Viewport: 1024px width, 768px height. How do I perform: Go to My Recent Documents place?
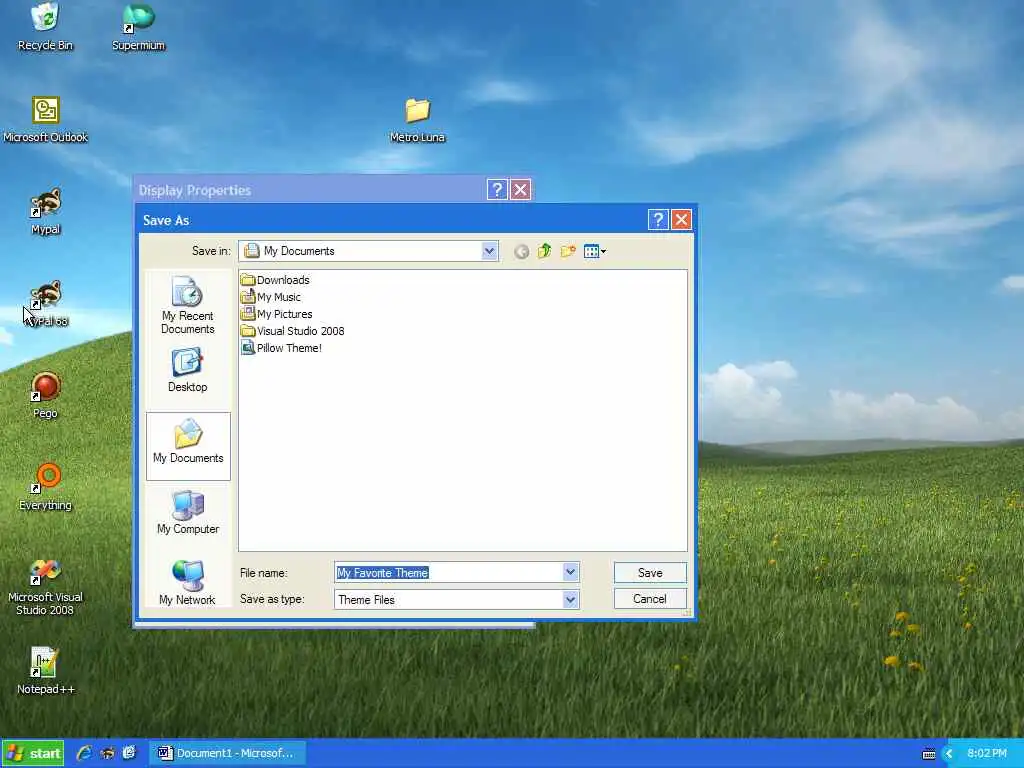click(x=187, y=305)
